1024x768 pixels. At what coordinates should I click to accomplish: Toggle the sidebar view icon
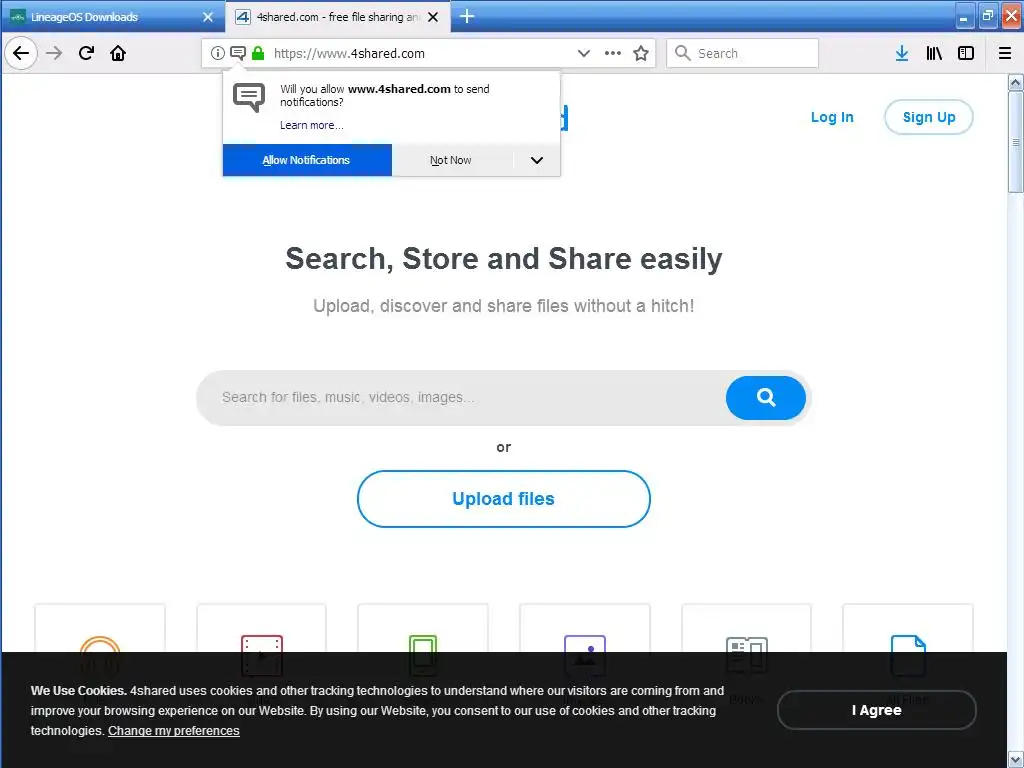coord(966,54)
